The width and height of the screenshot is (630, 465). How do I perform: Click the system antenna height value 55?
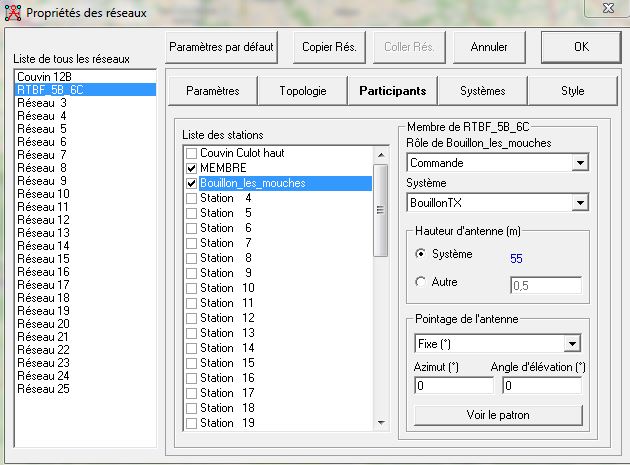[x=516, y=258]
